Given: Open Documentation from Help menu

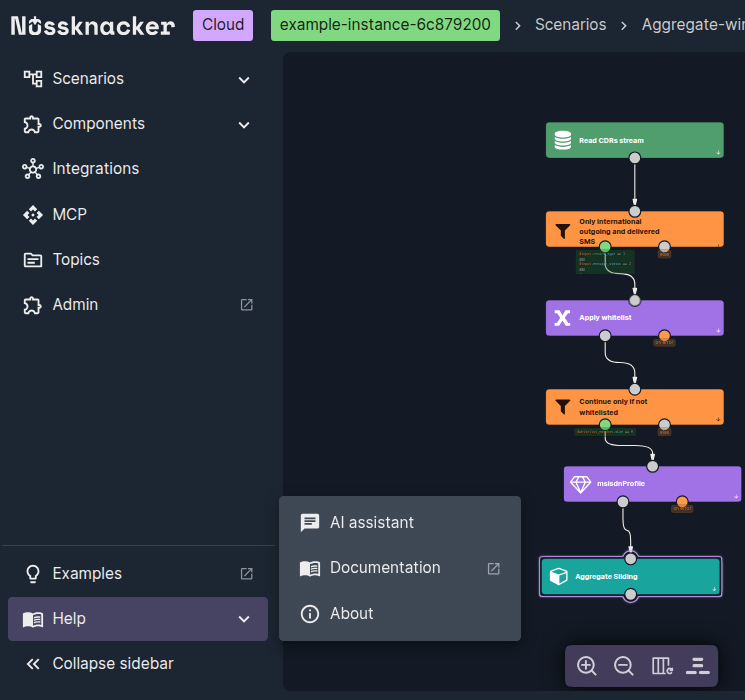Looking at the screenshot, I should (400, 568).
